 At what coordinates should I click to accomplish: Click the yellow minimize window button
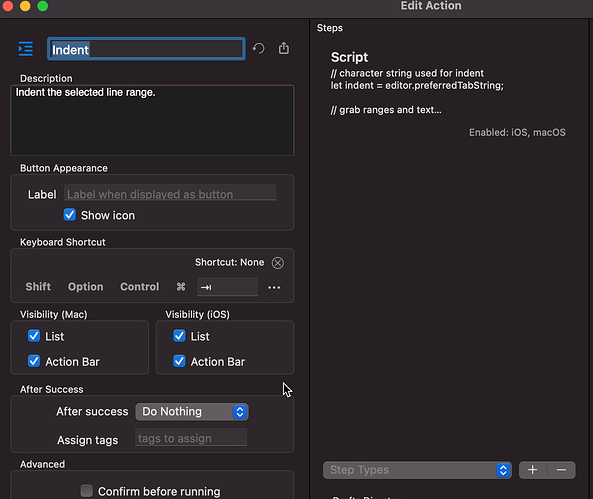[x=25, y=6]
